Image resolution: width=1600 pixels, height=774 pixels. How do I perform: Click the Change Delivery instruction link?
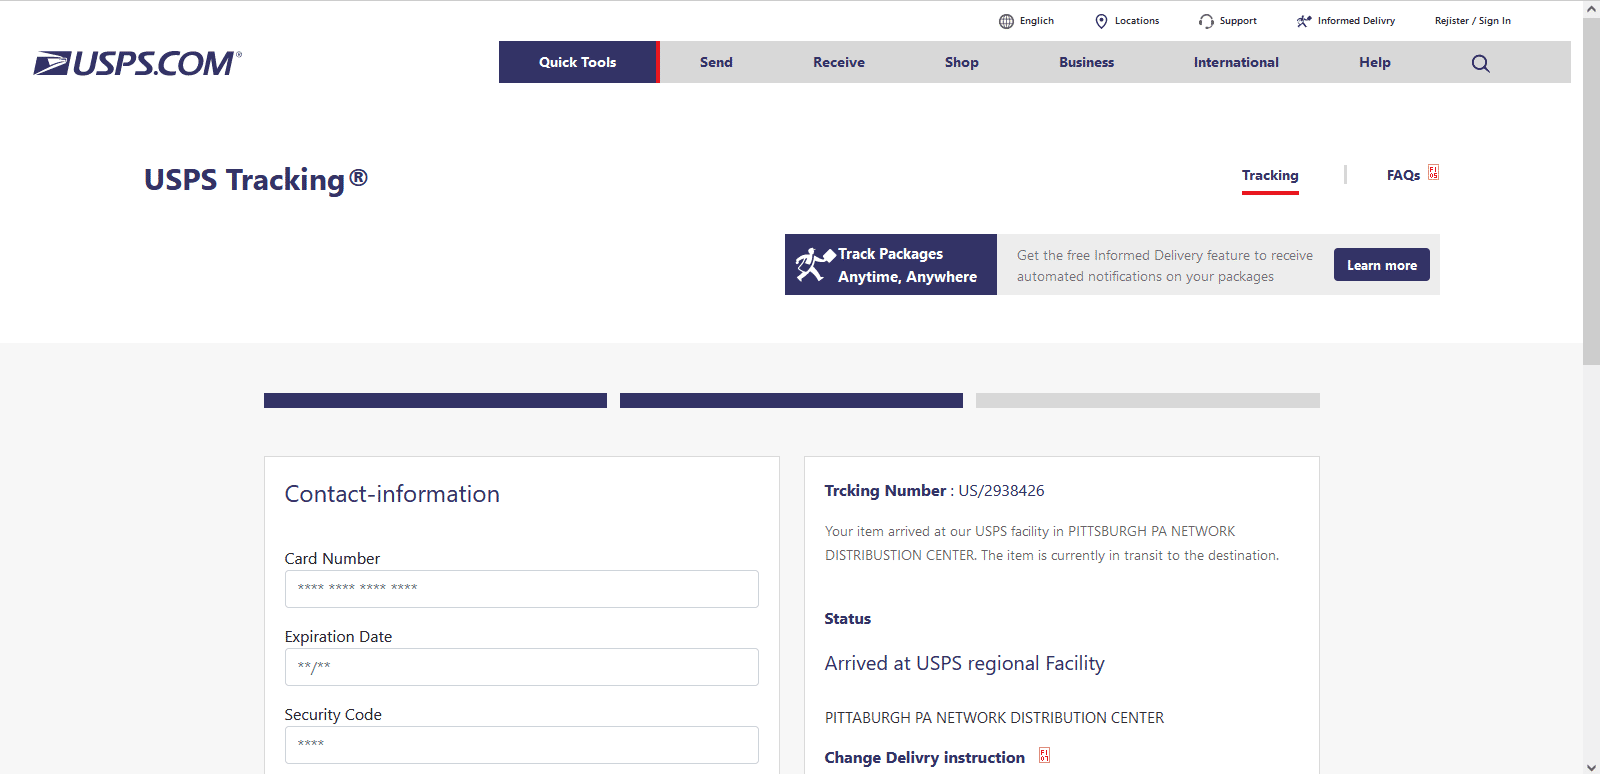925,758
